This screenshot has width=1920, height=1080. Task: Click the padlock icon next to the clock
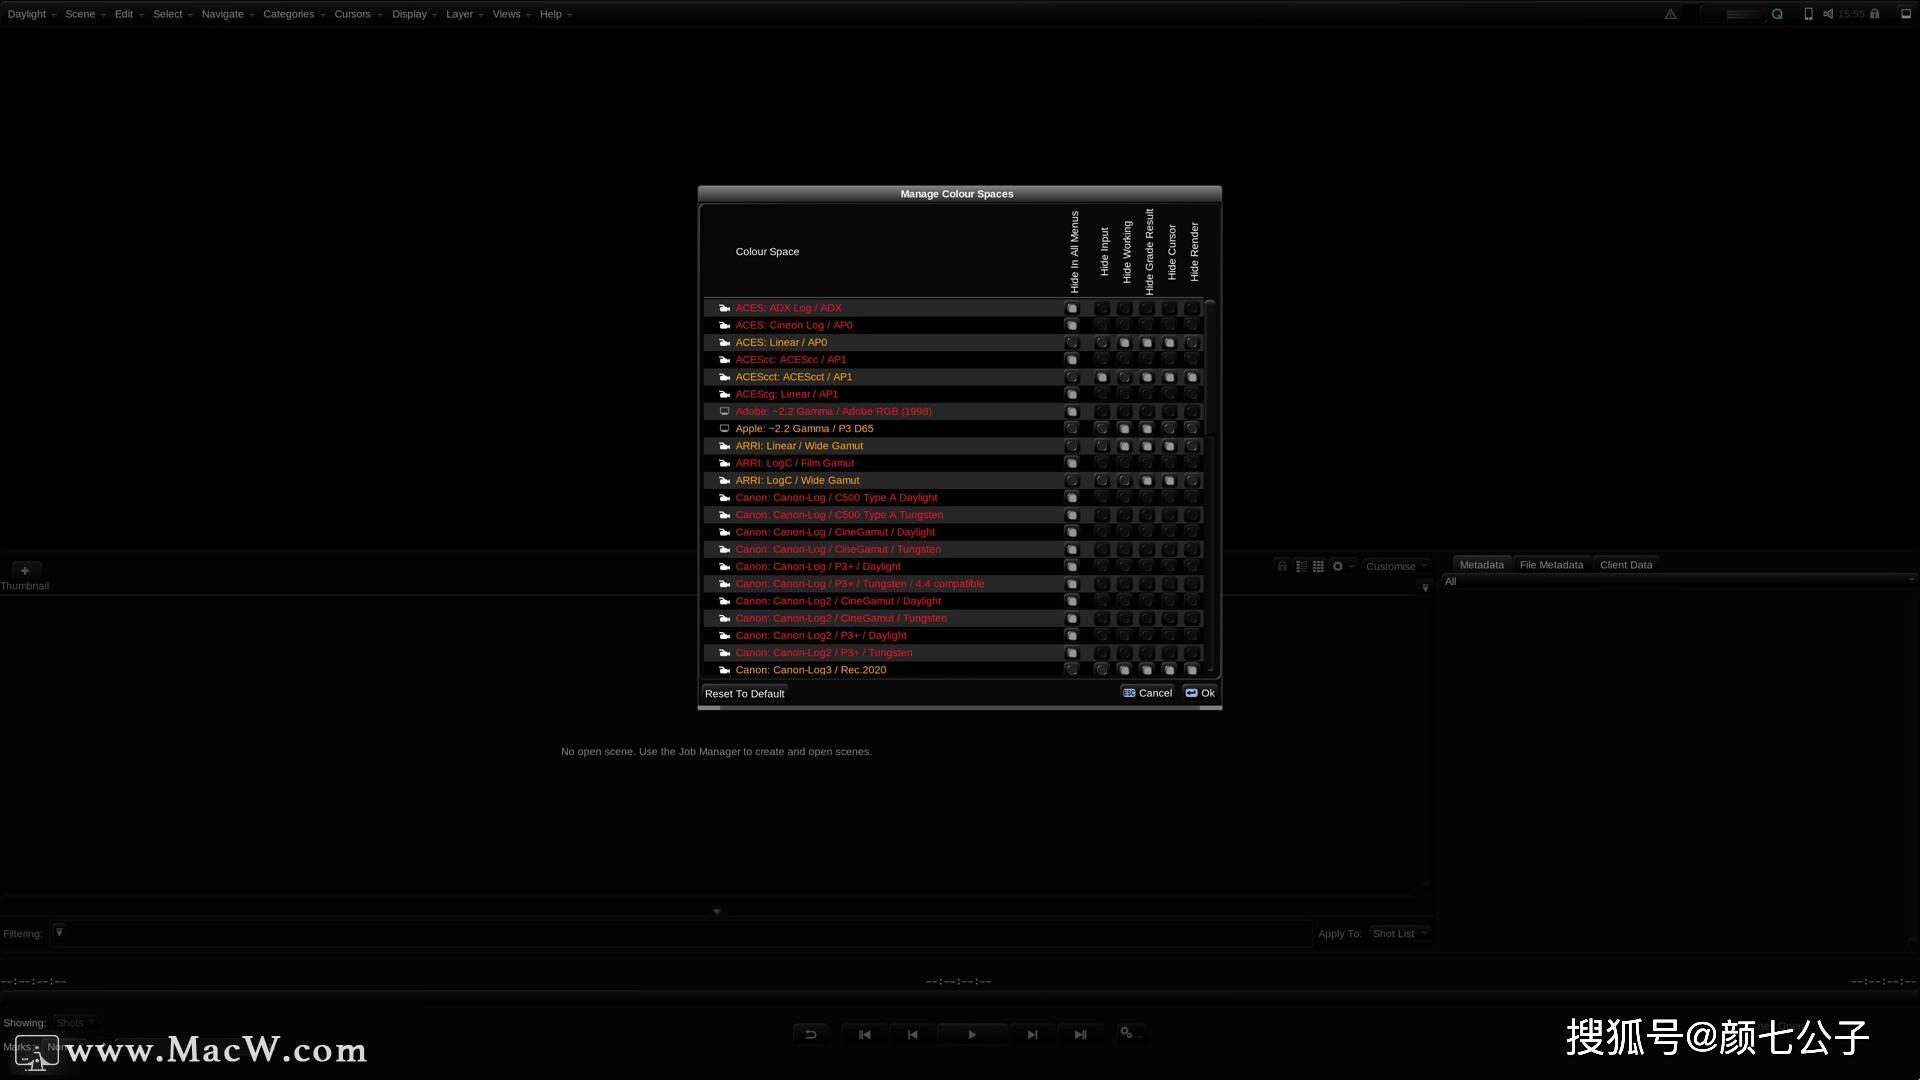tap(1875, 14)
